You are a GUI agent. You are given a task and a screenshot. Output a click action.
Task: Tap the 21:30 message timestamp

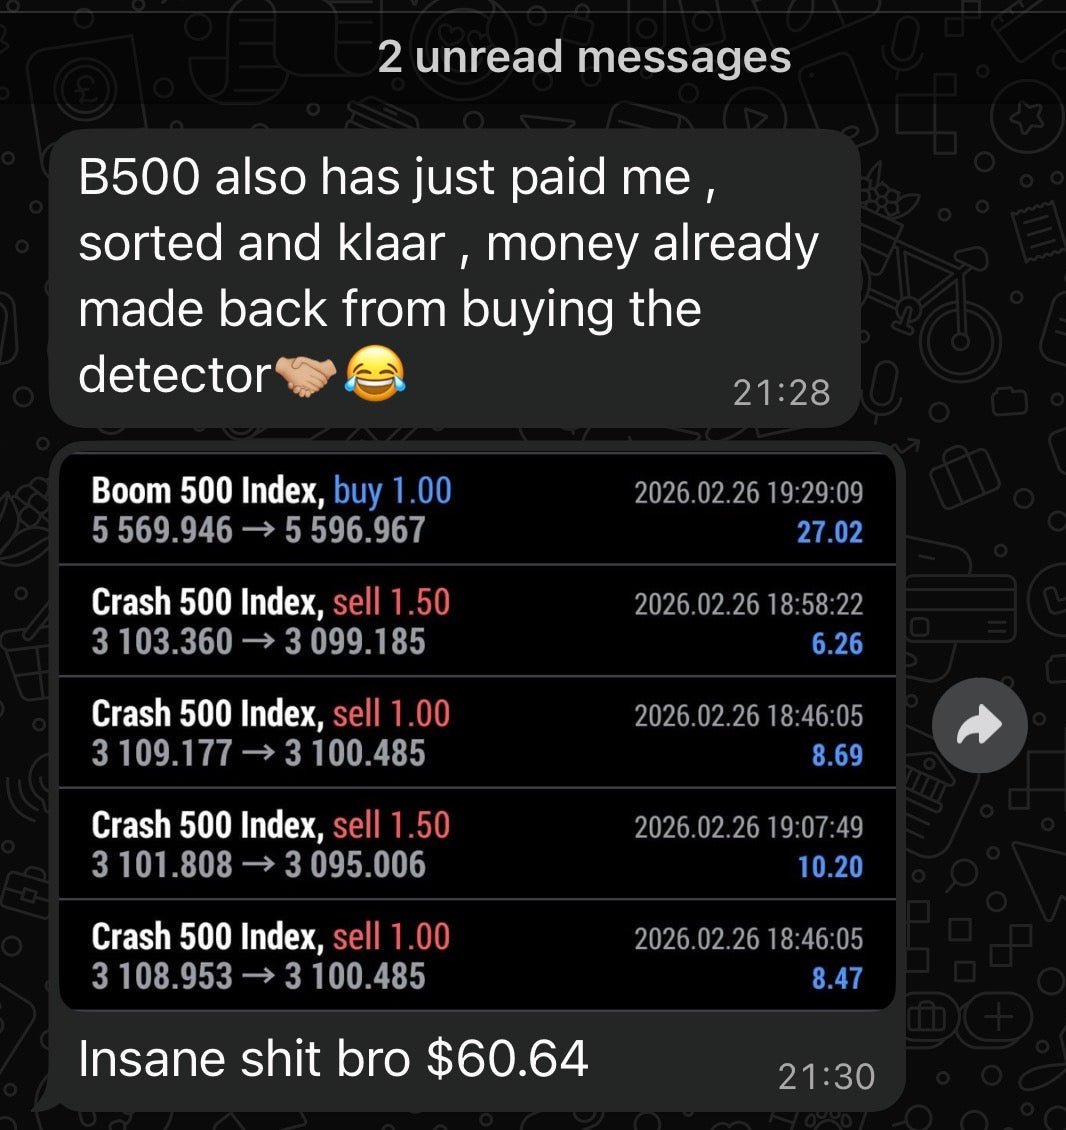click(826, 1077)
